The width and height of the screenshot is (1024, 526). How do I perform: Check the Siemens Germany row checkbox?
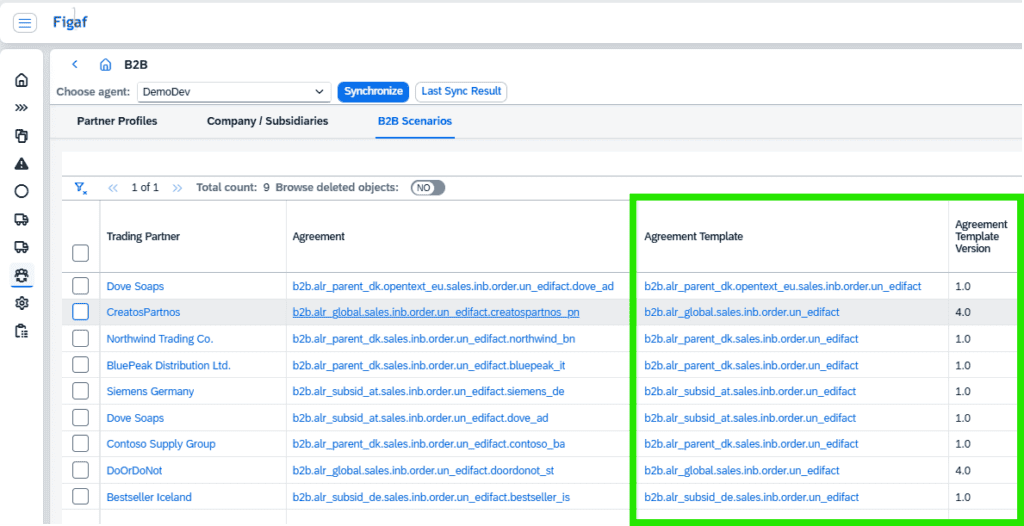[80, 391]
